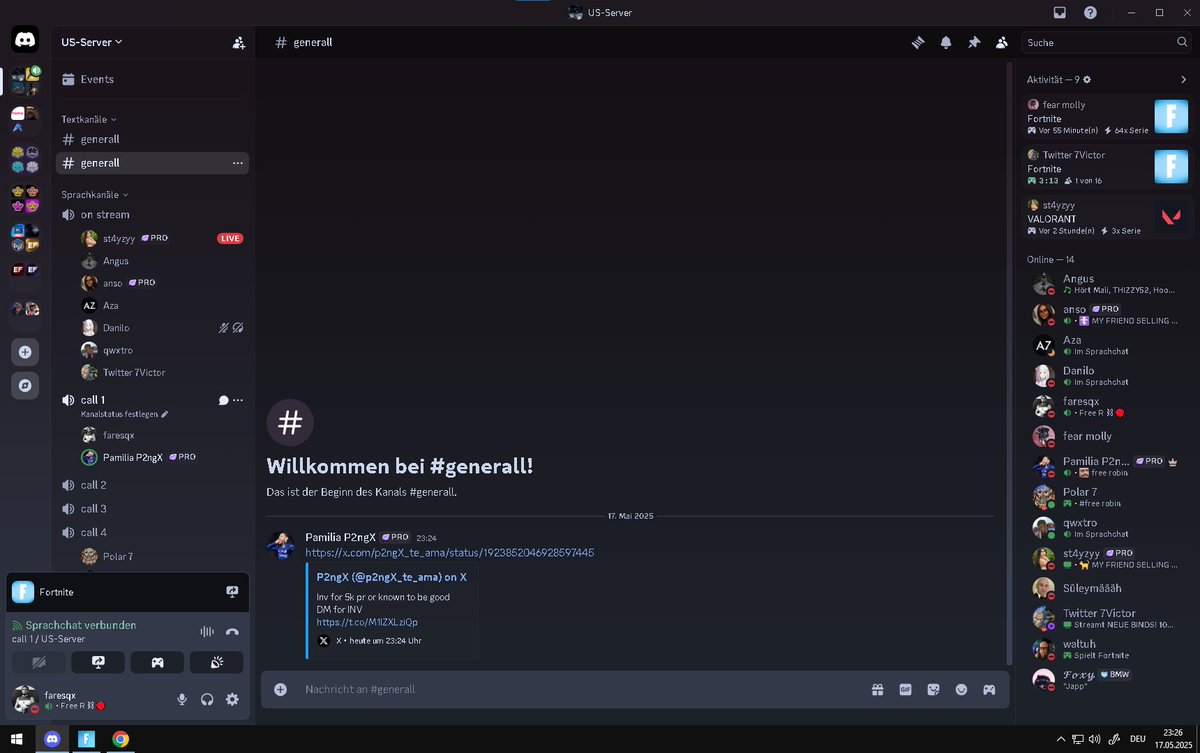Open more options on highlighted generall channel

coord(238,162)
